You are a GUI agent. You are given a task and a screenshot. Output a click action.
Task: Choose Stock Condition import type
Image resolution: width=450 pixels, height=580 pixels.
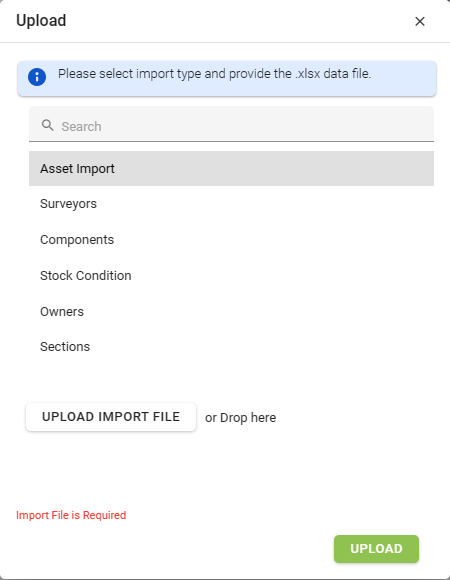pyautogui.click(x=231, y=276)
